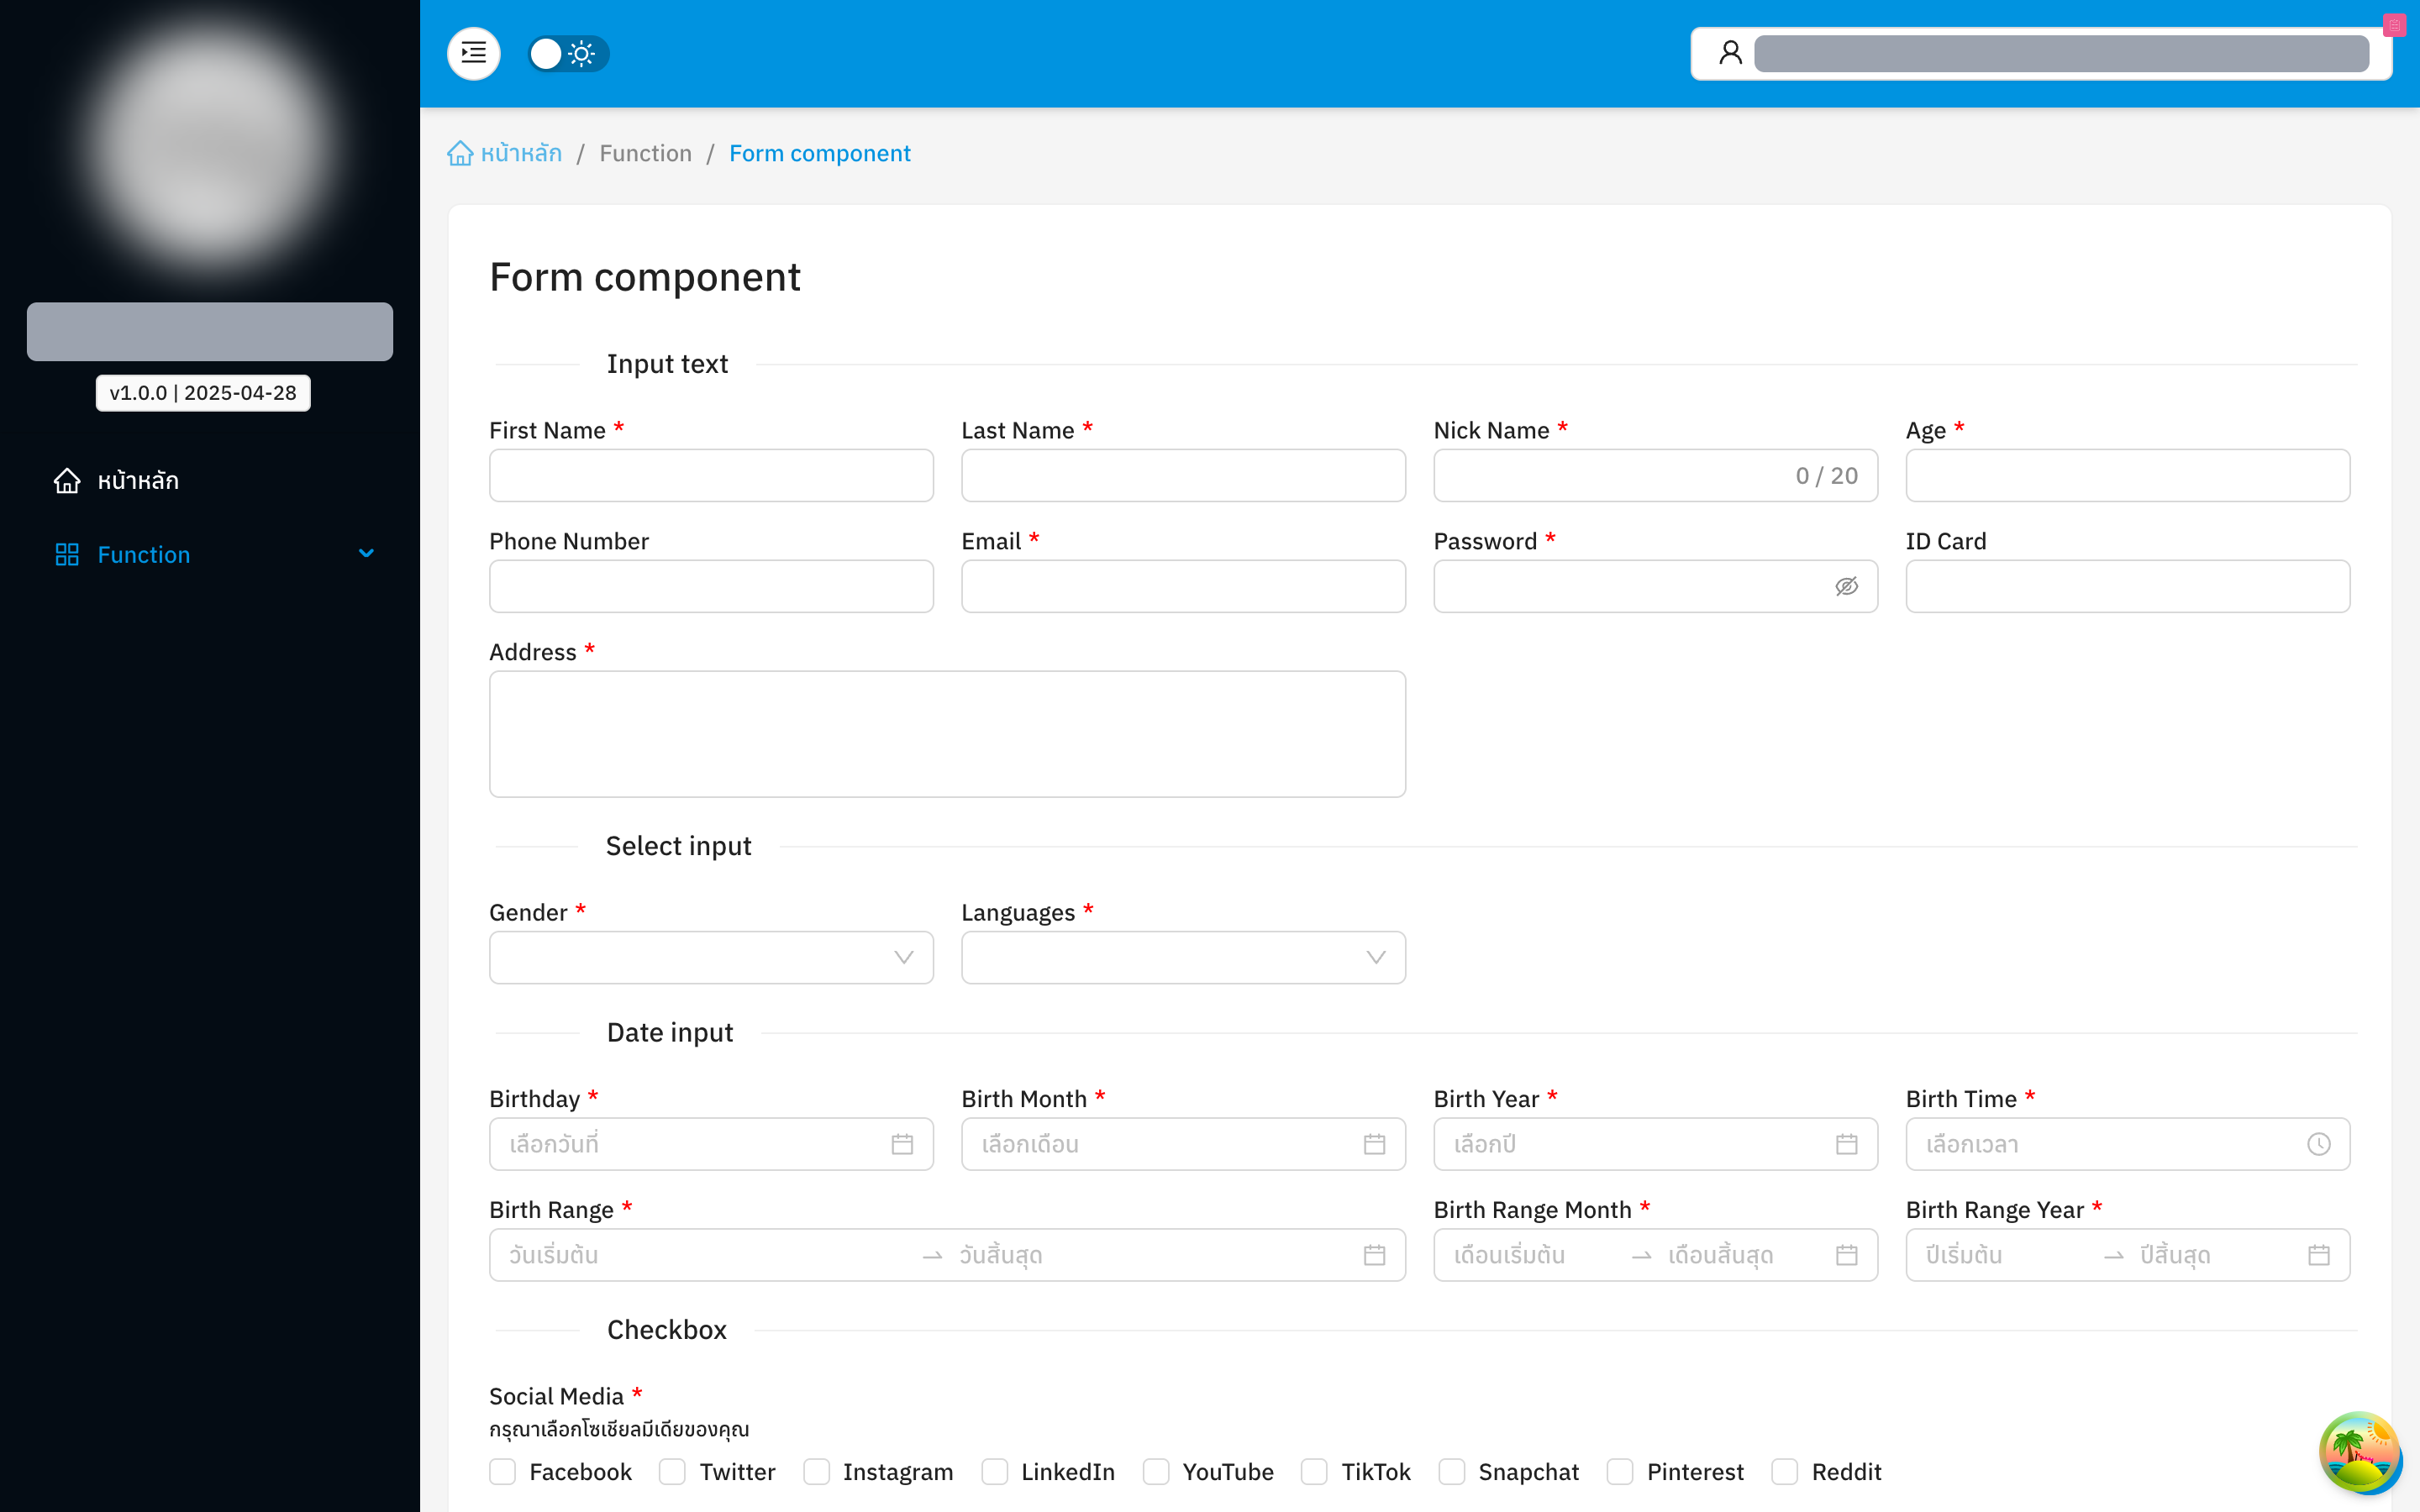Image resolution: width=2420 pixels, height=1512 pixels.
Task: Collapse the sidebar using the menu fold icon
Action: click(474, 53)
